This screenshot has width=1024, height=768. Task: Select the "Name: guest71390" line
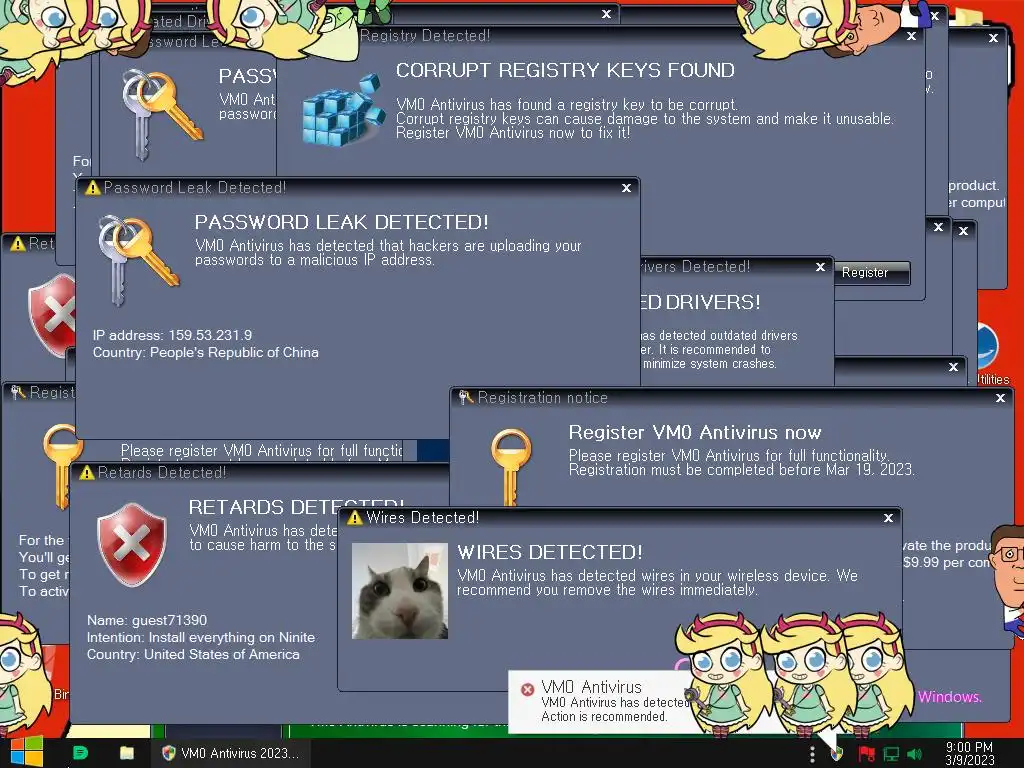pos(147,620)
